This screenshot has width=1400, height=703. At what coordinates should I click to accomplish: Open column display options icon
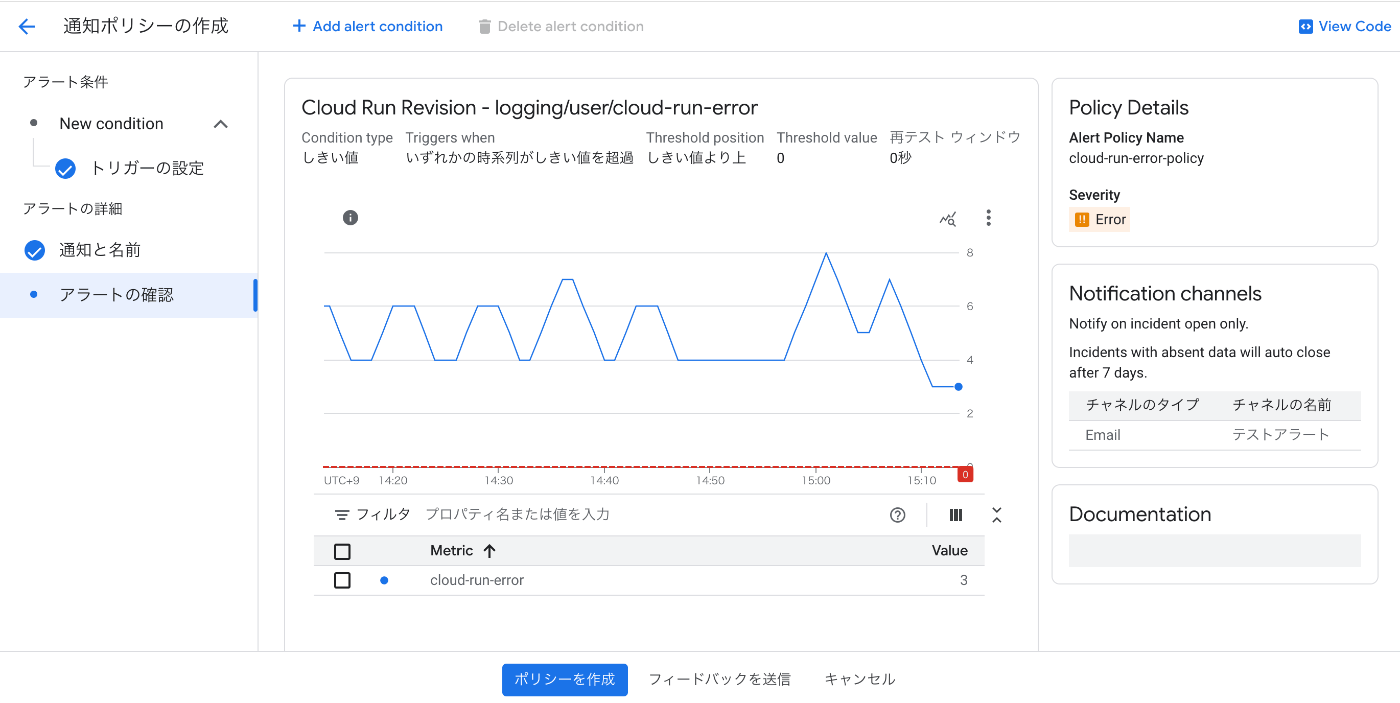pos(956,515)
